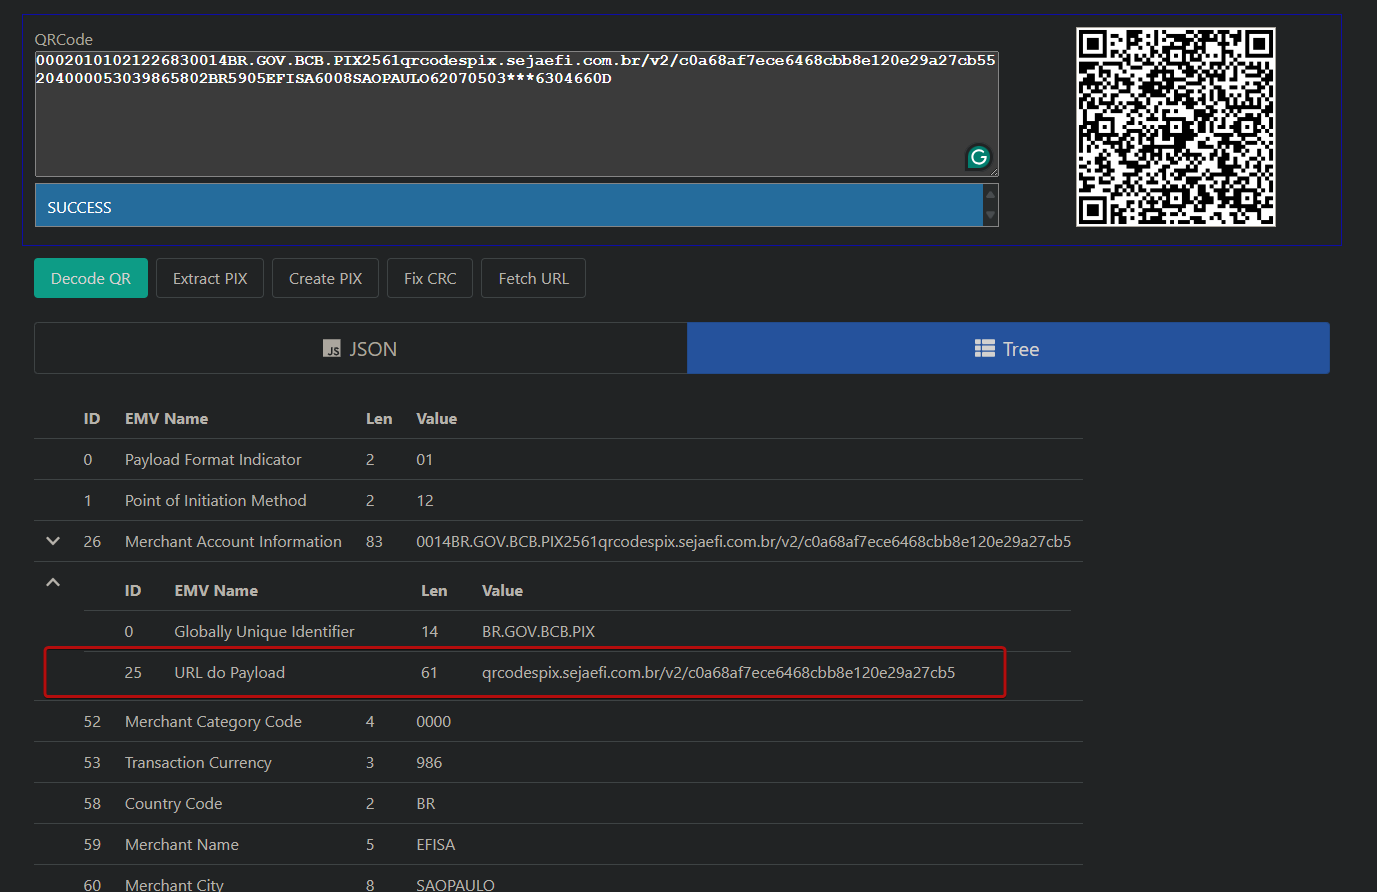Click the Len header of nested table
Image resolution: width=1377 pixels, height=892 pixels.
click(x=434, y=590)
